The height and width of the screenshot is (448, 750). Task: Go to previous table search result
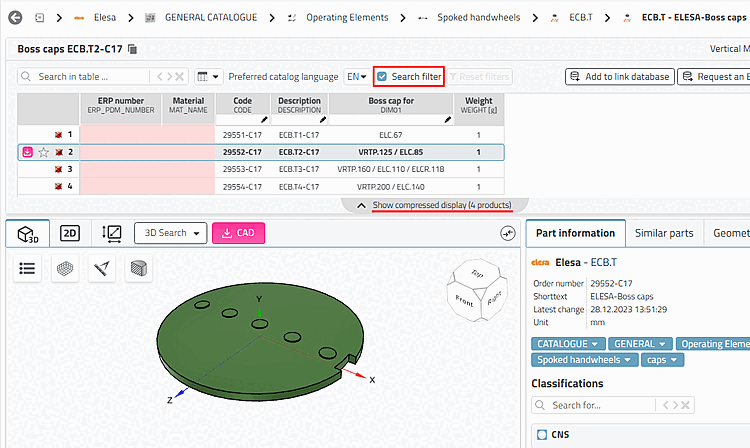click(160, 76)
